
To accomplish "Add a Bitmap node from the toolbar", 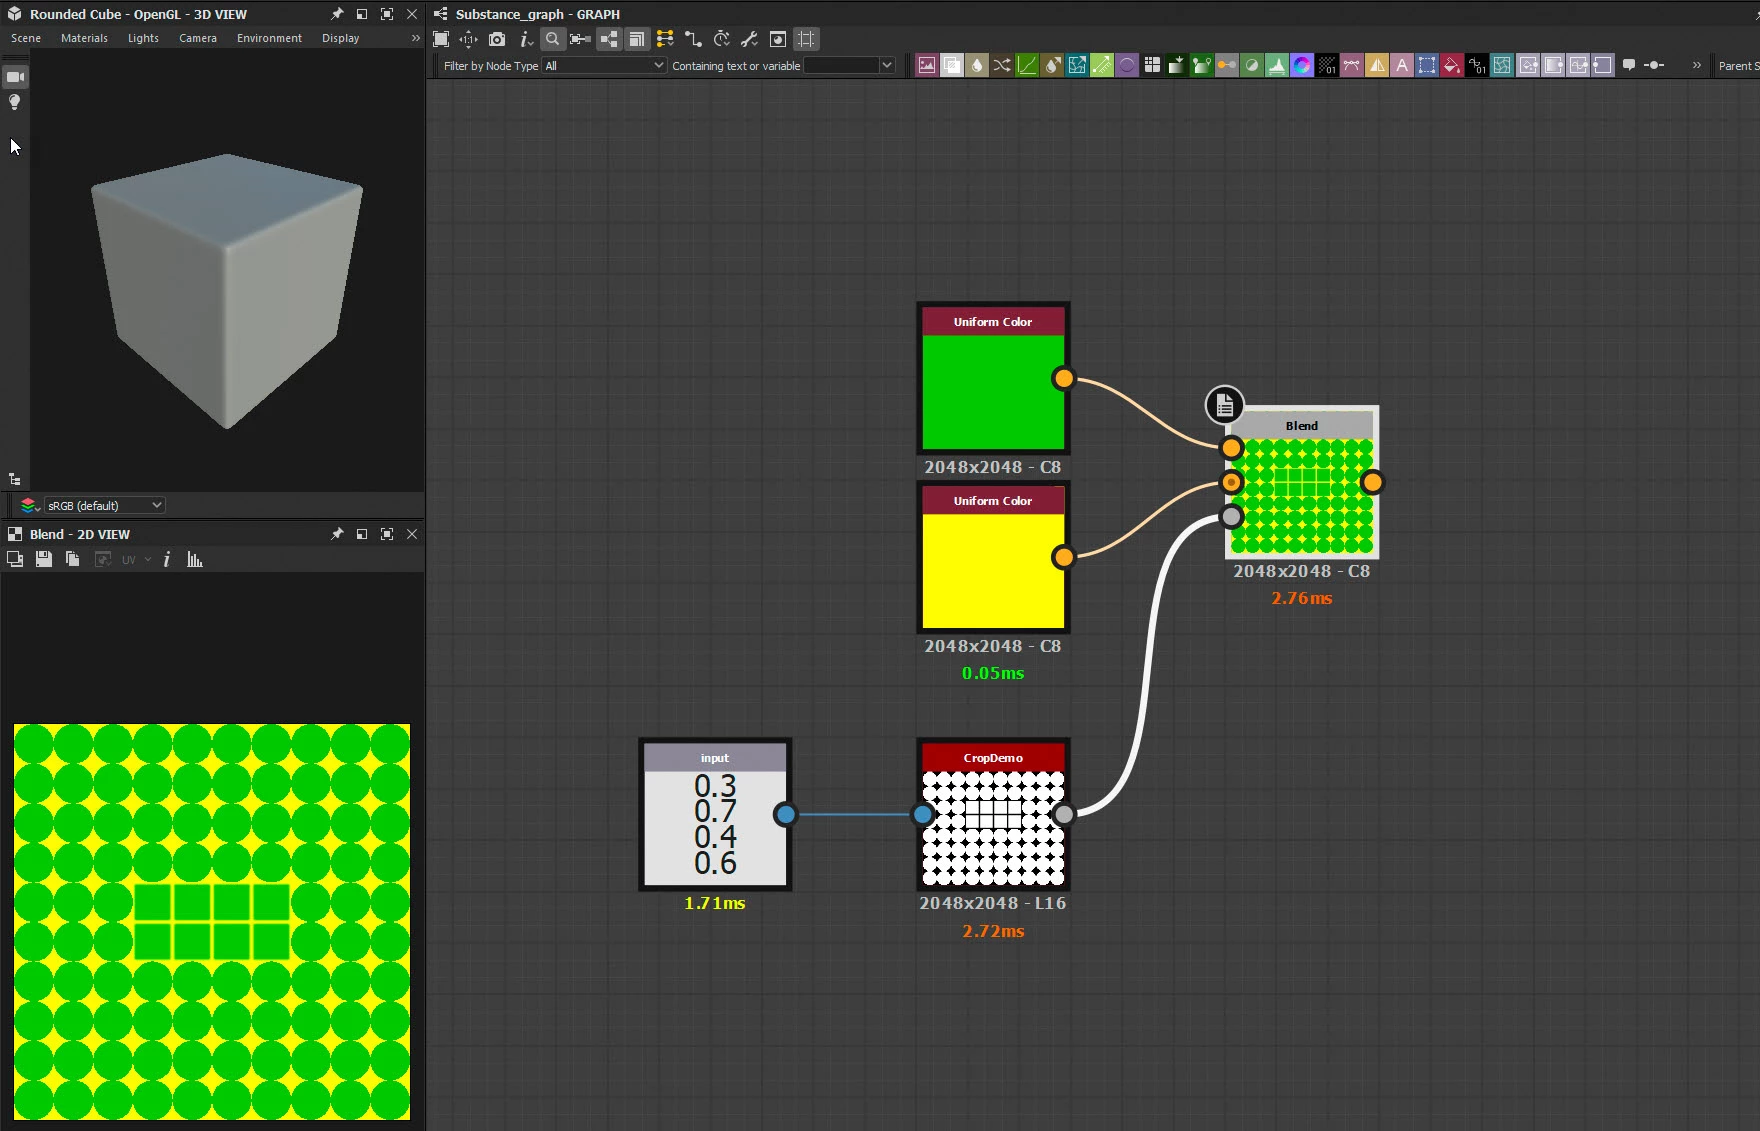I will coord(927,66).
